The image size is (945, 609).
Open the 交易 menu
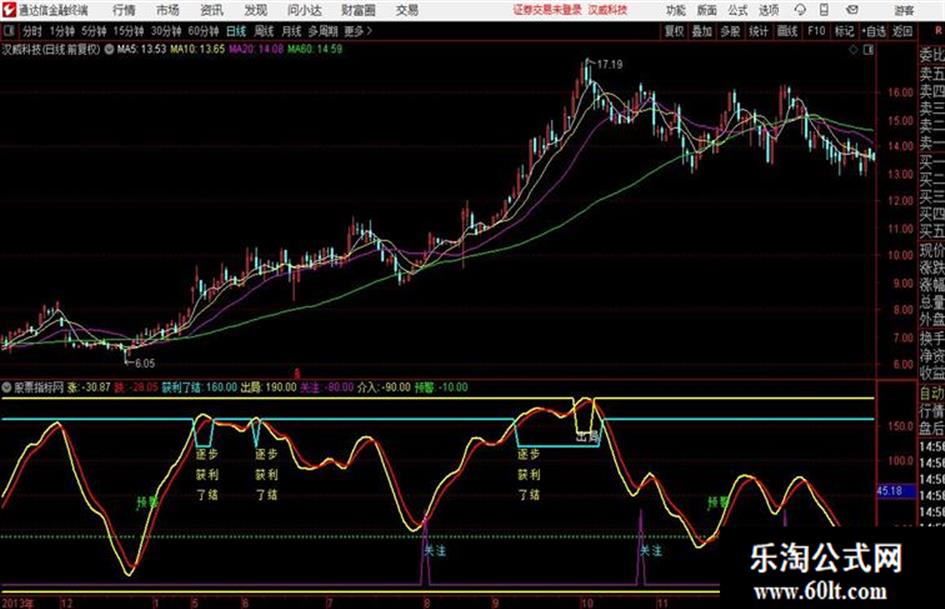tap(407, 10)
